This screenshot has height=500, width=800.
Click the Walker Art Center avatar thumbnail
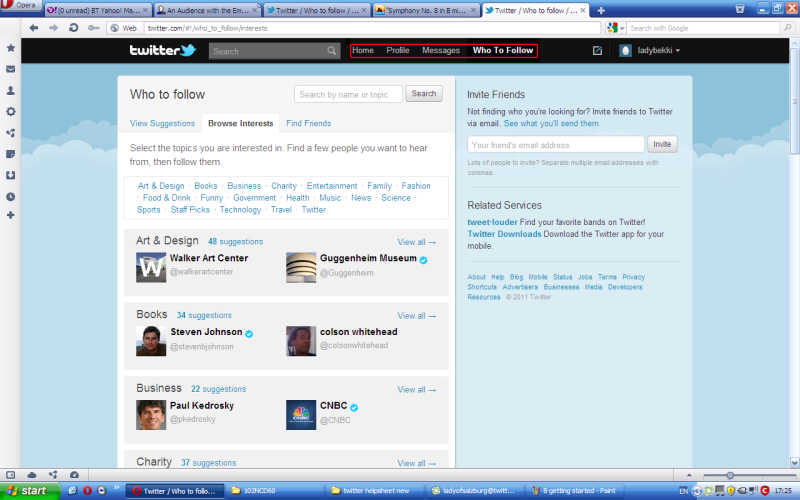(151, 267)
